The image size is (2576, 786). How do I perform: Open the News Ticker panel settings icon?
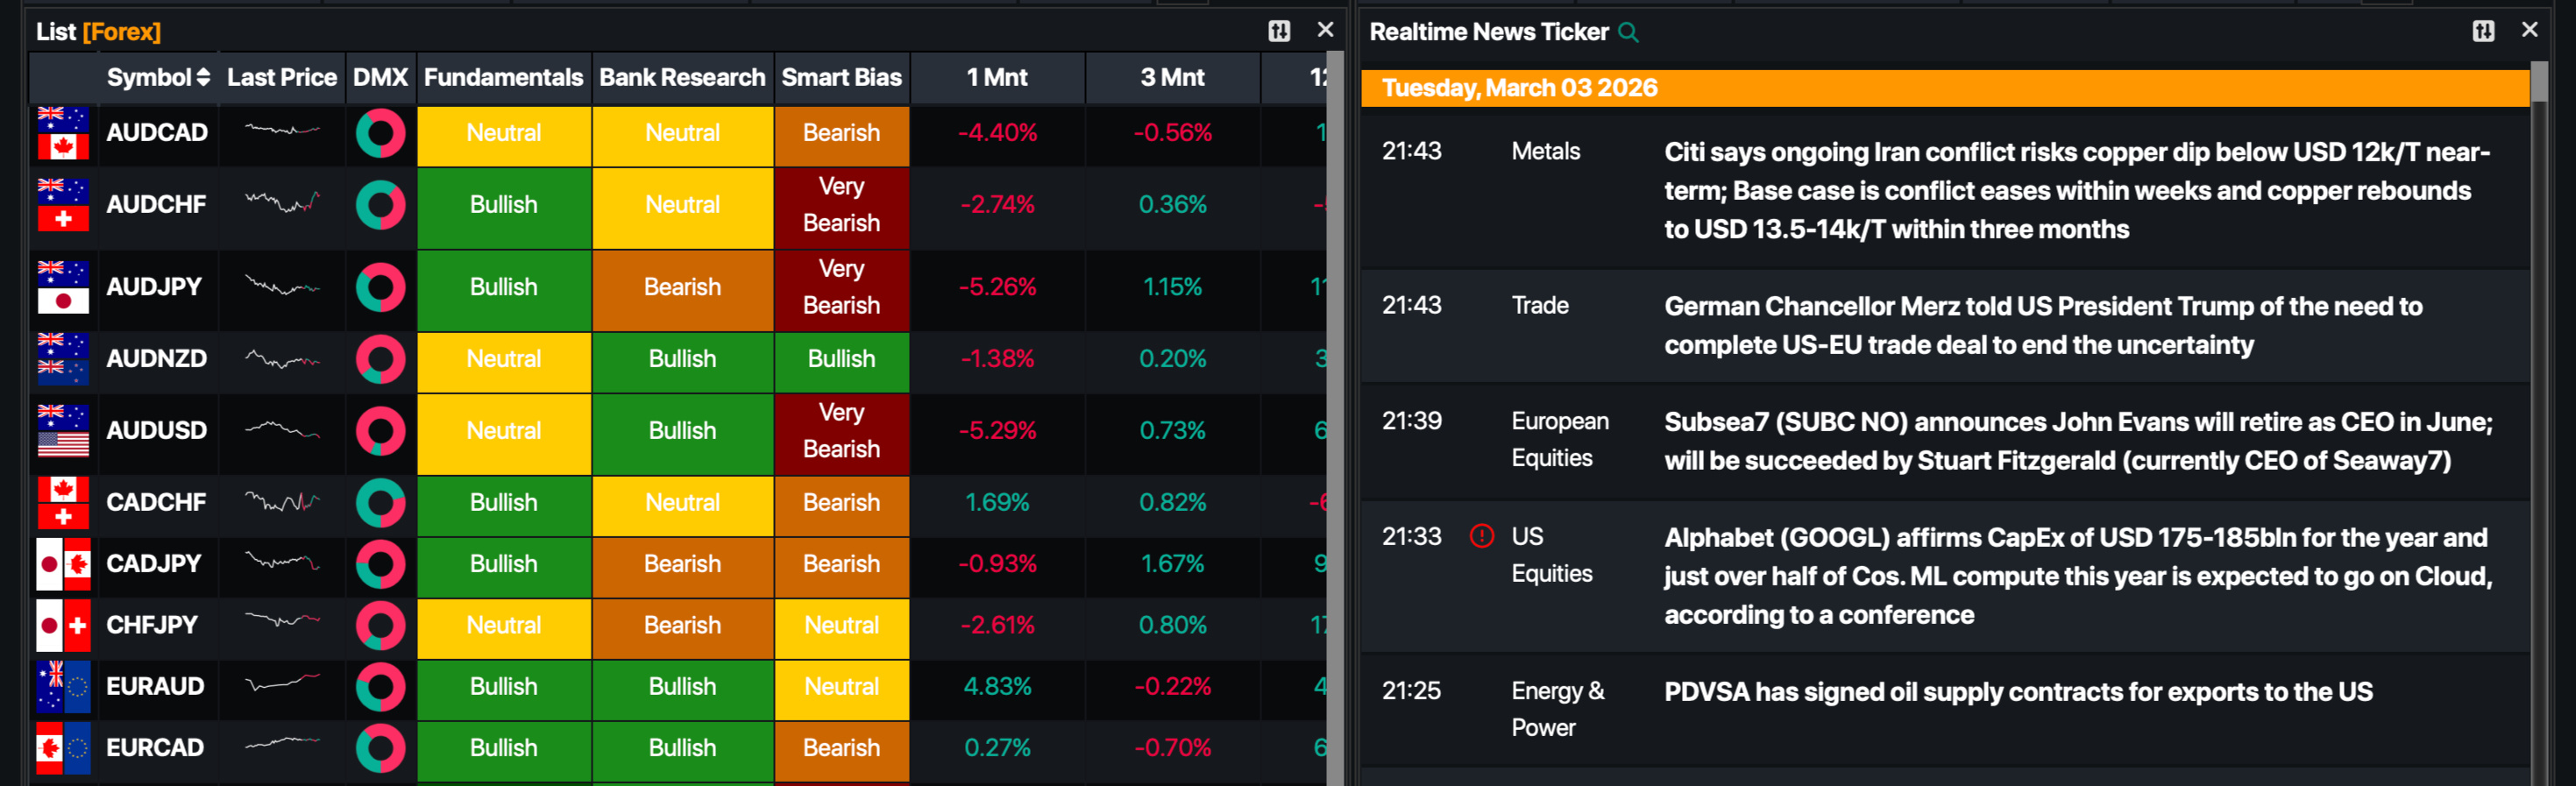tap(2483, 31)
